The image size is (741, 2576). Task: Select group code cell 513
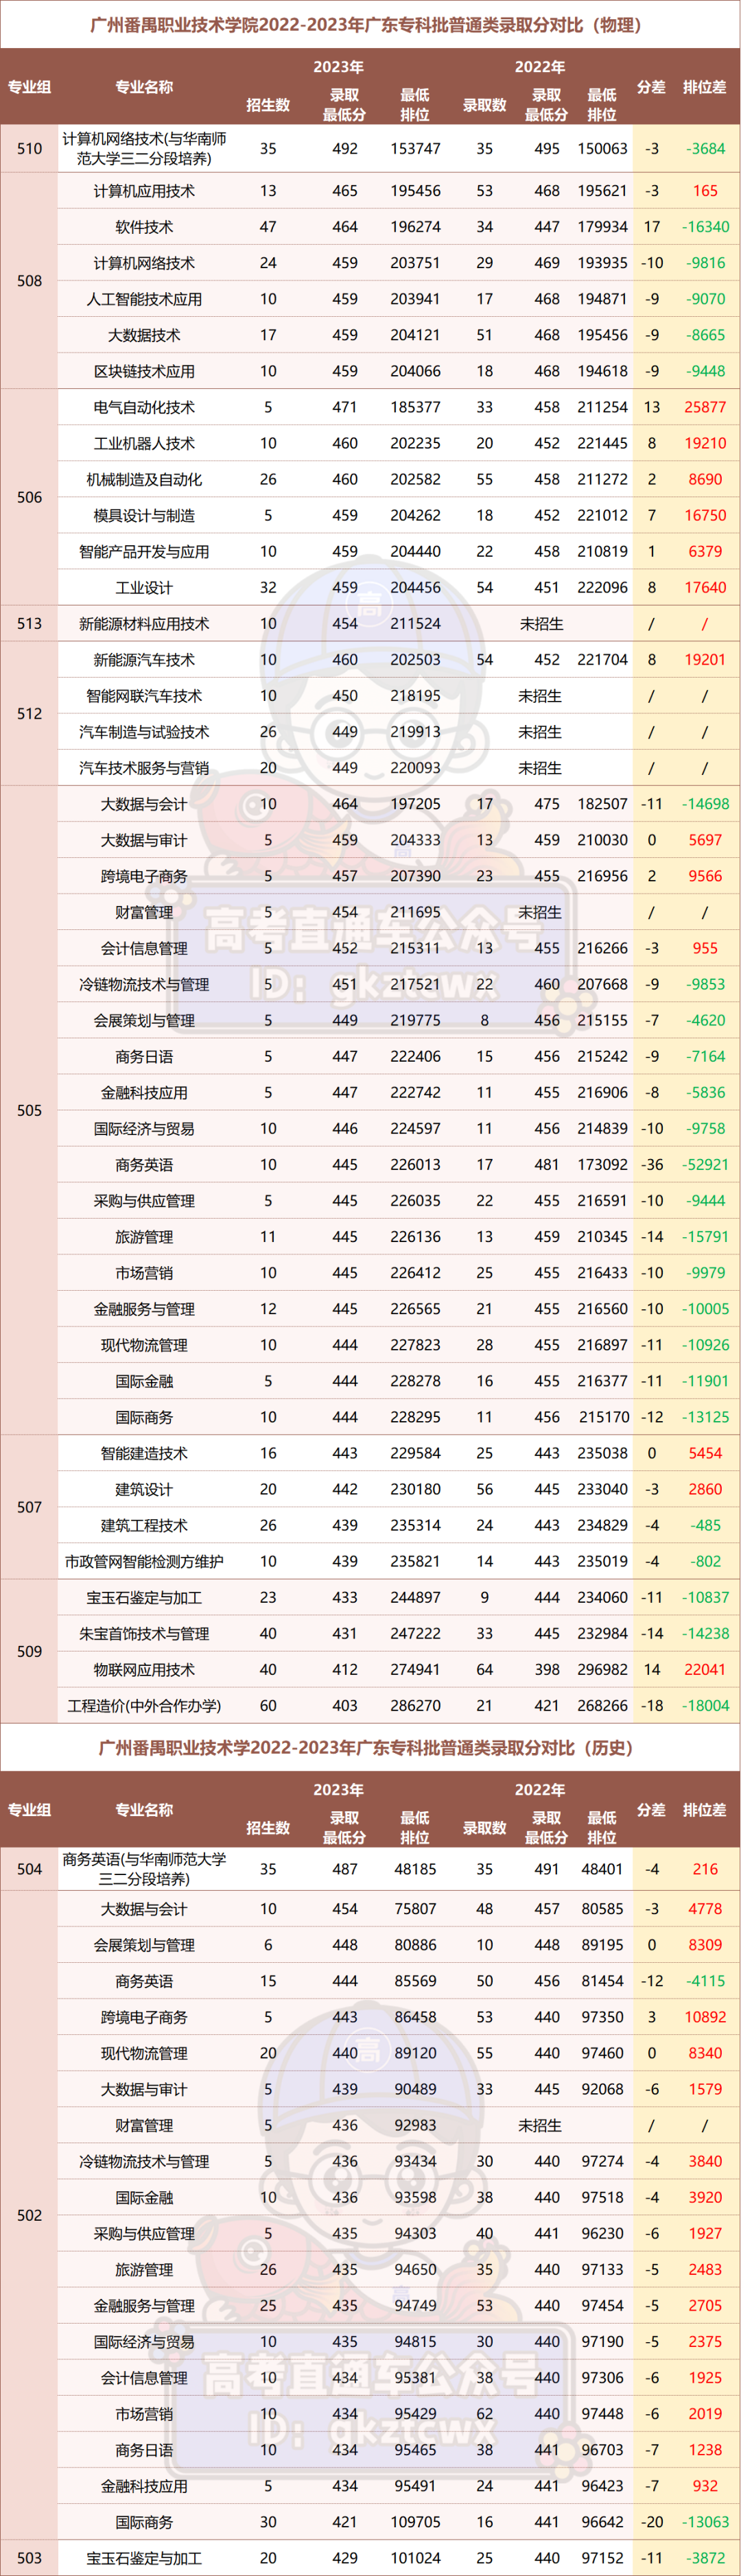(x=29, y=624)
